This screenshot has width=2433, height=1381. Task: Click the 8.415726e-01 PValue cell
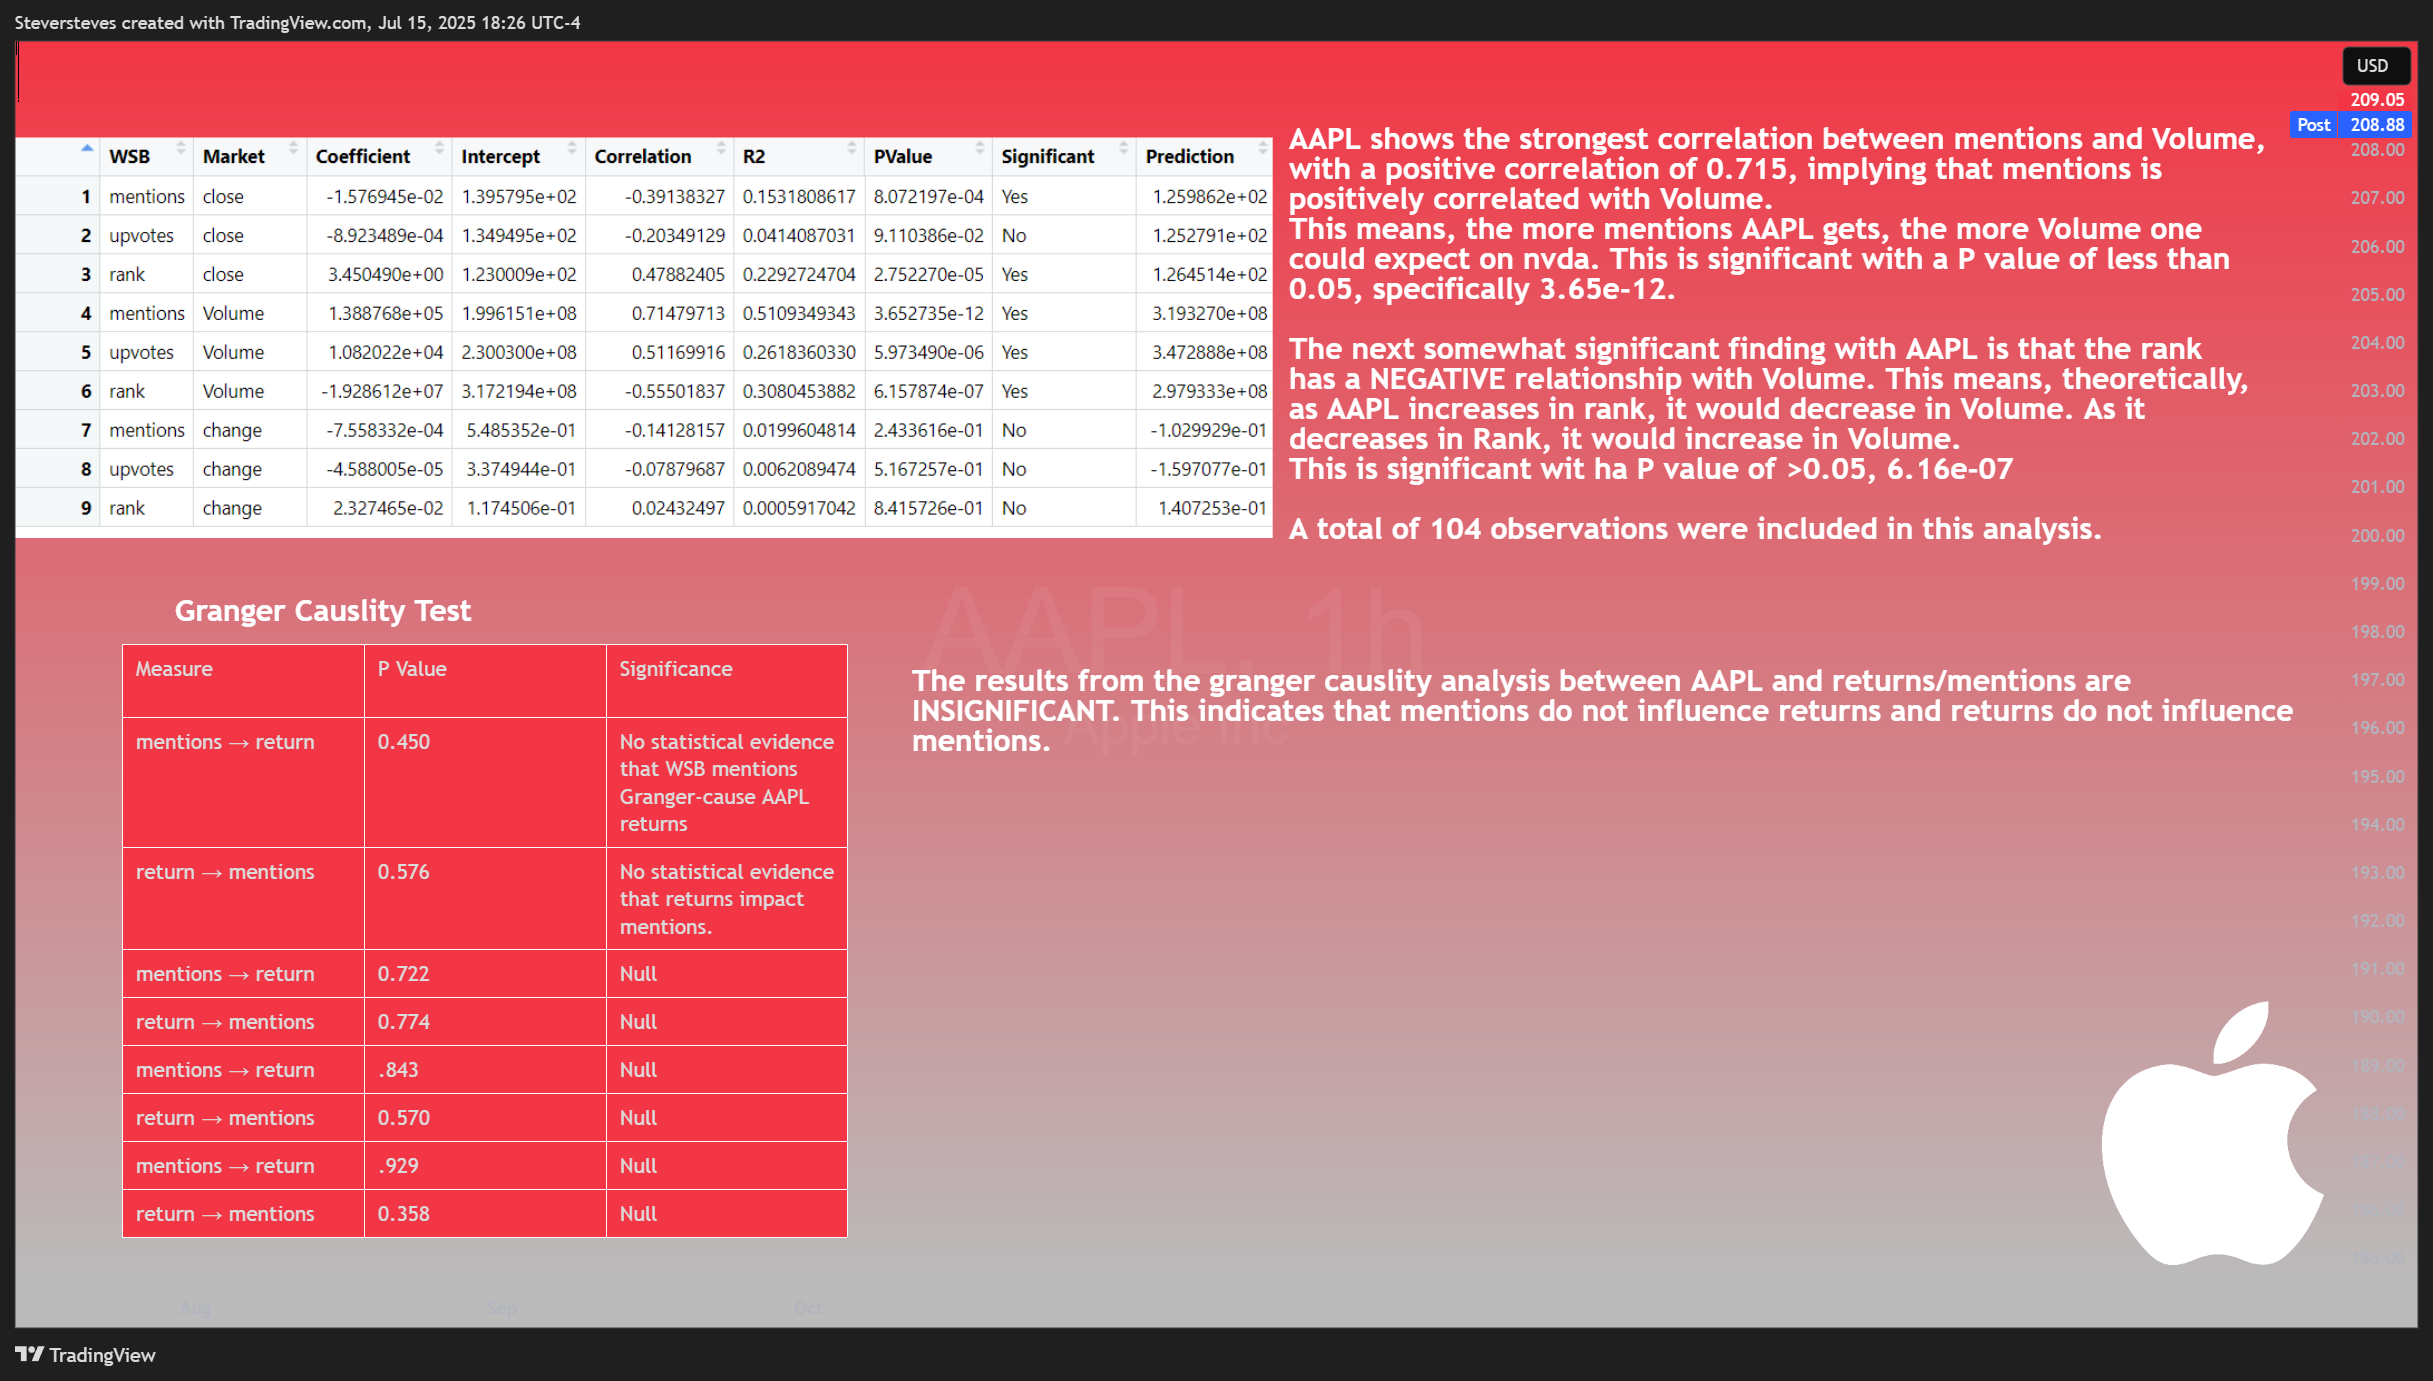[928, 509]
